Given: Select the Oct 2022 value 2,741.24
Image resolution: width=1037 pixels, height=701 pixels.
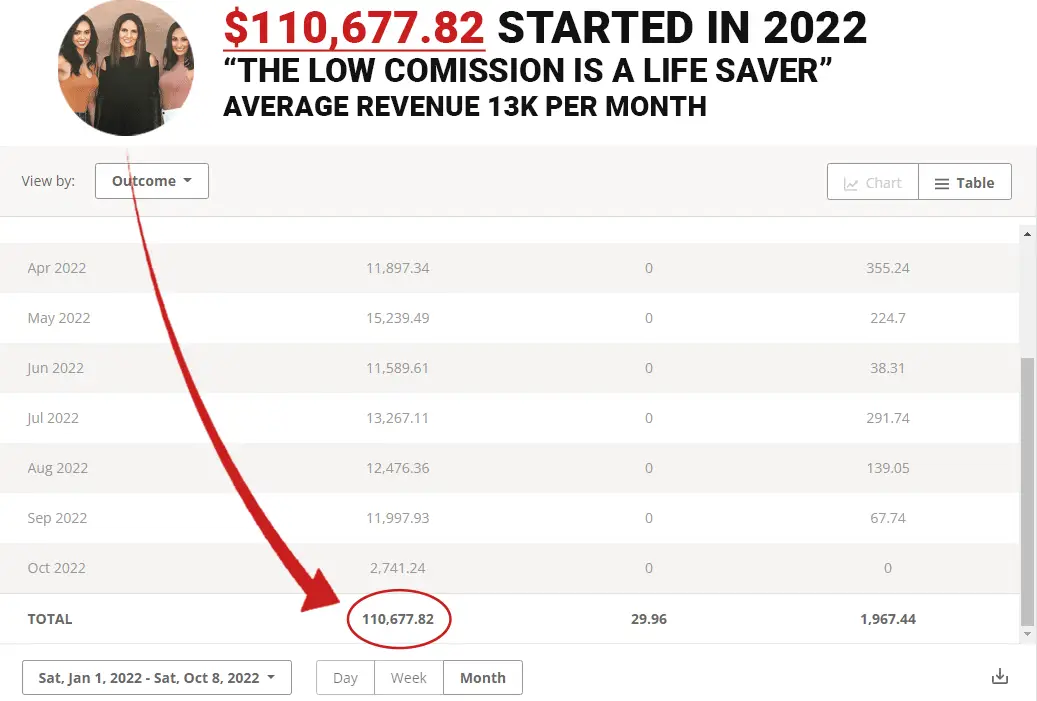Looking at the screenshot, I should (397, 568).
